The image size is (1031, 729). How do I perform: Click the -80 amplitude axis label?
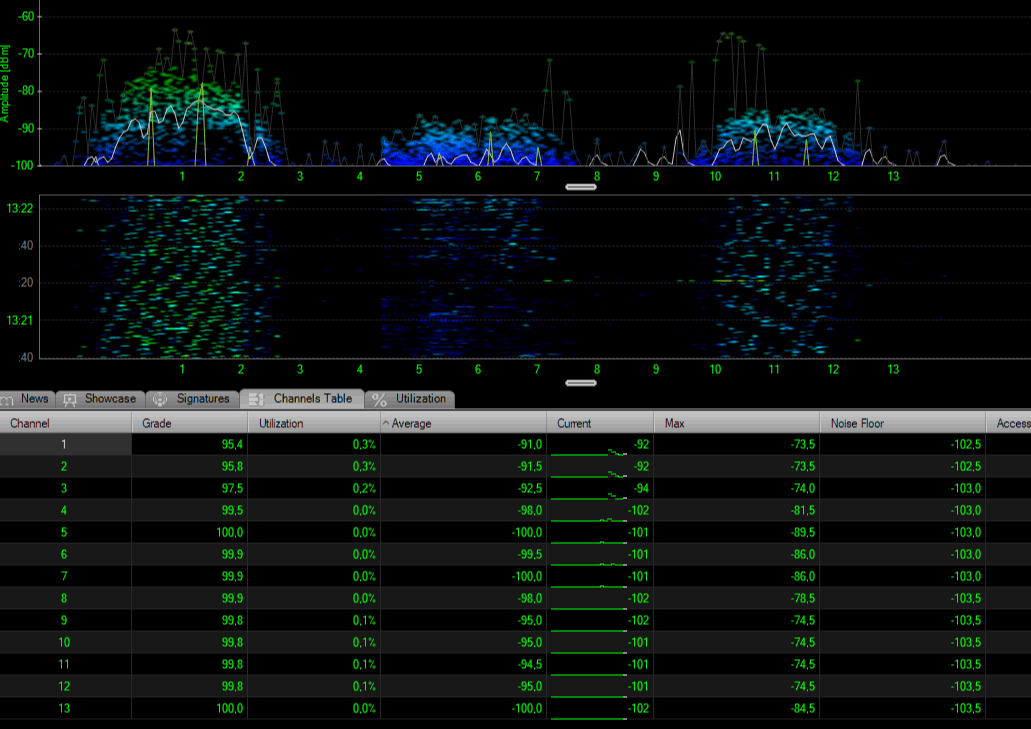tap(26, 91)
